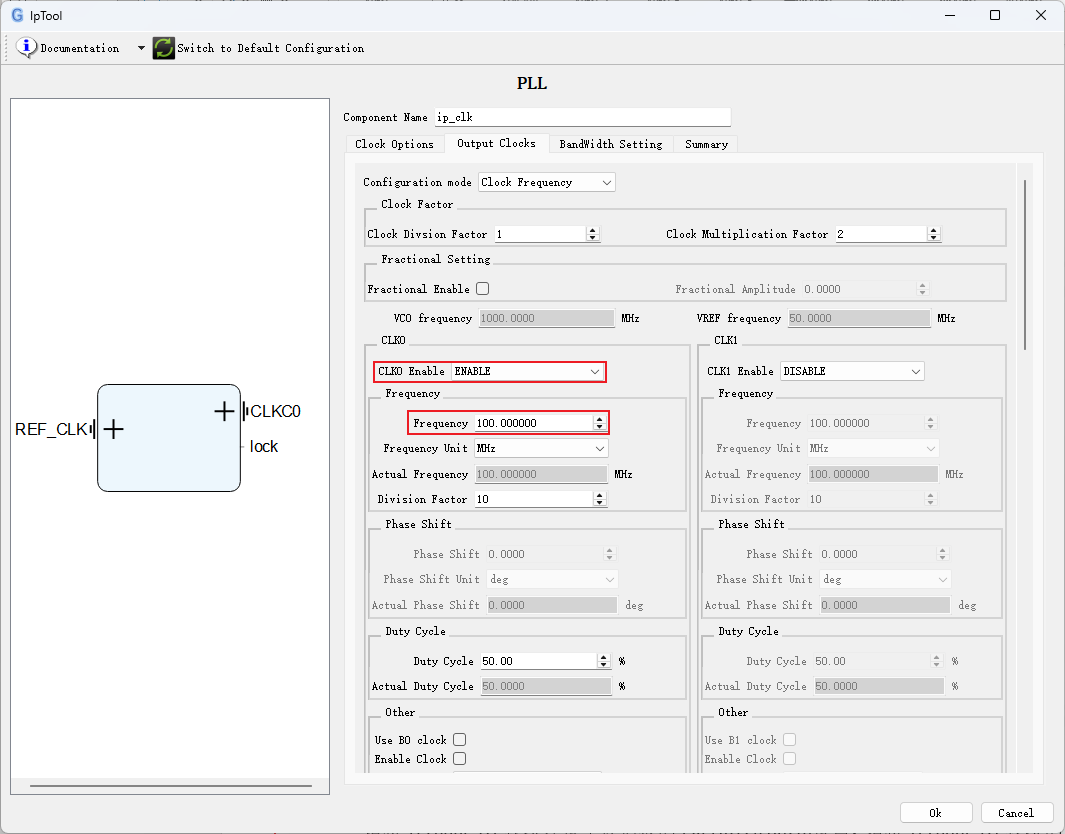Toggle CLK0 Enable Clock checkbox
Viewport: 1065px width, 834px height.
[x=460, y=759]
